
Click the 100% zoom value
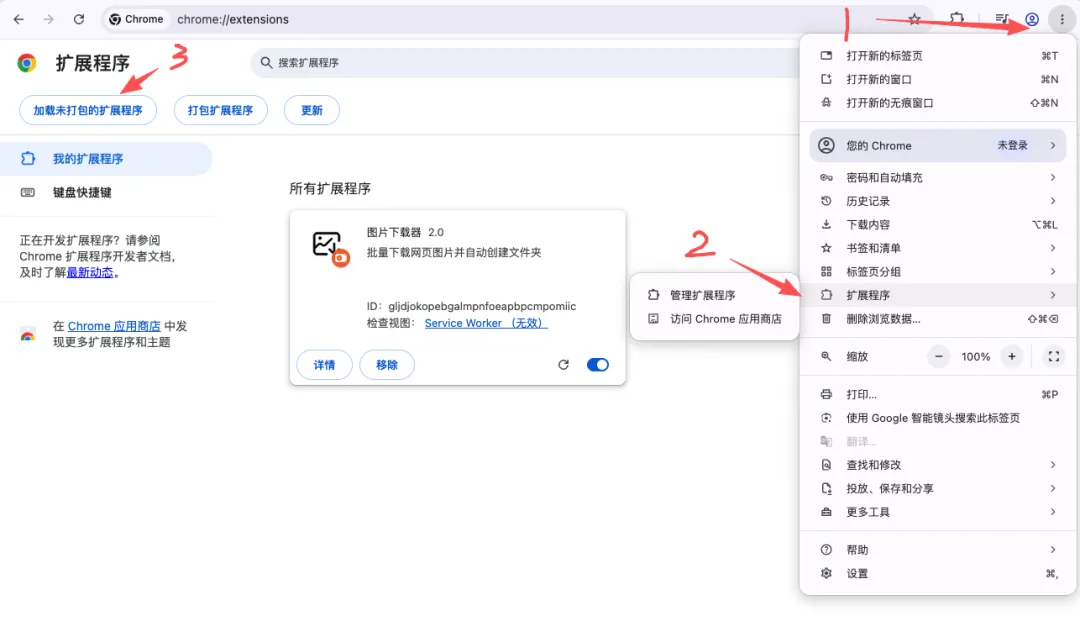(x=975, y=357)
